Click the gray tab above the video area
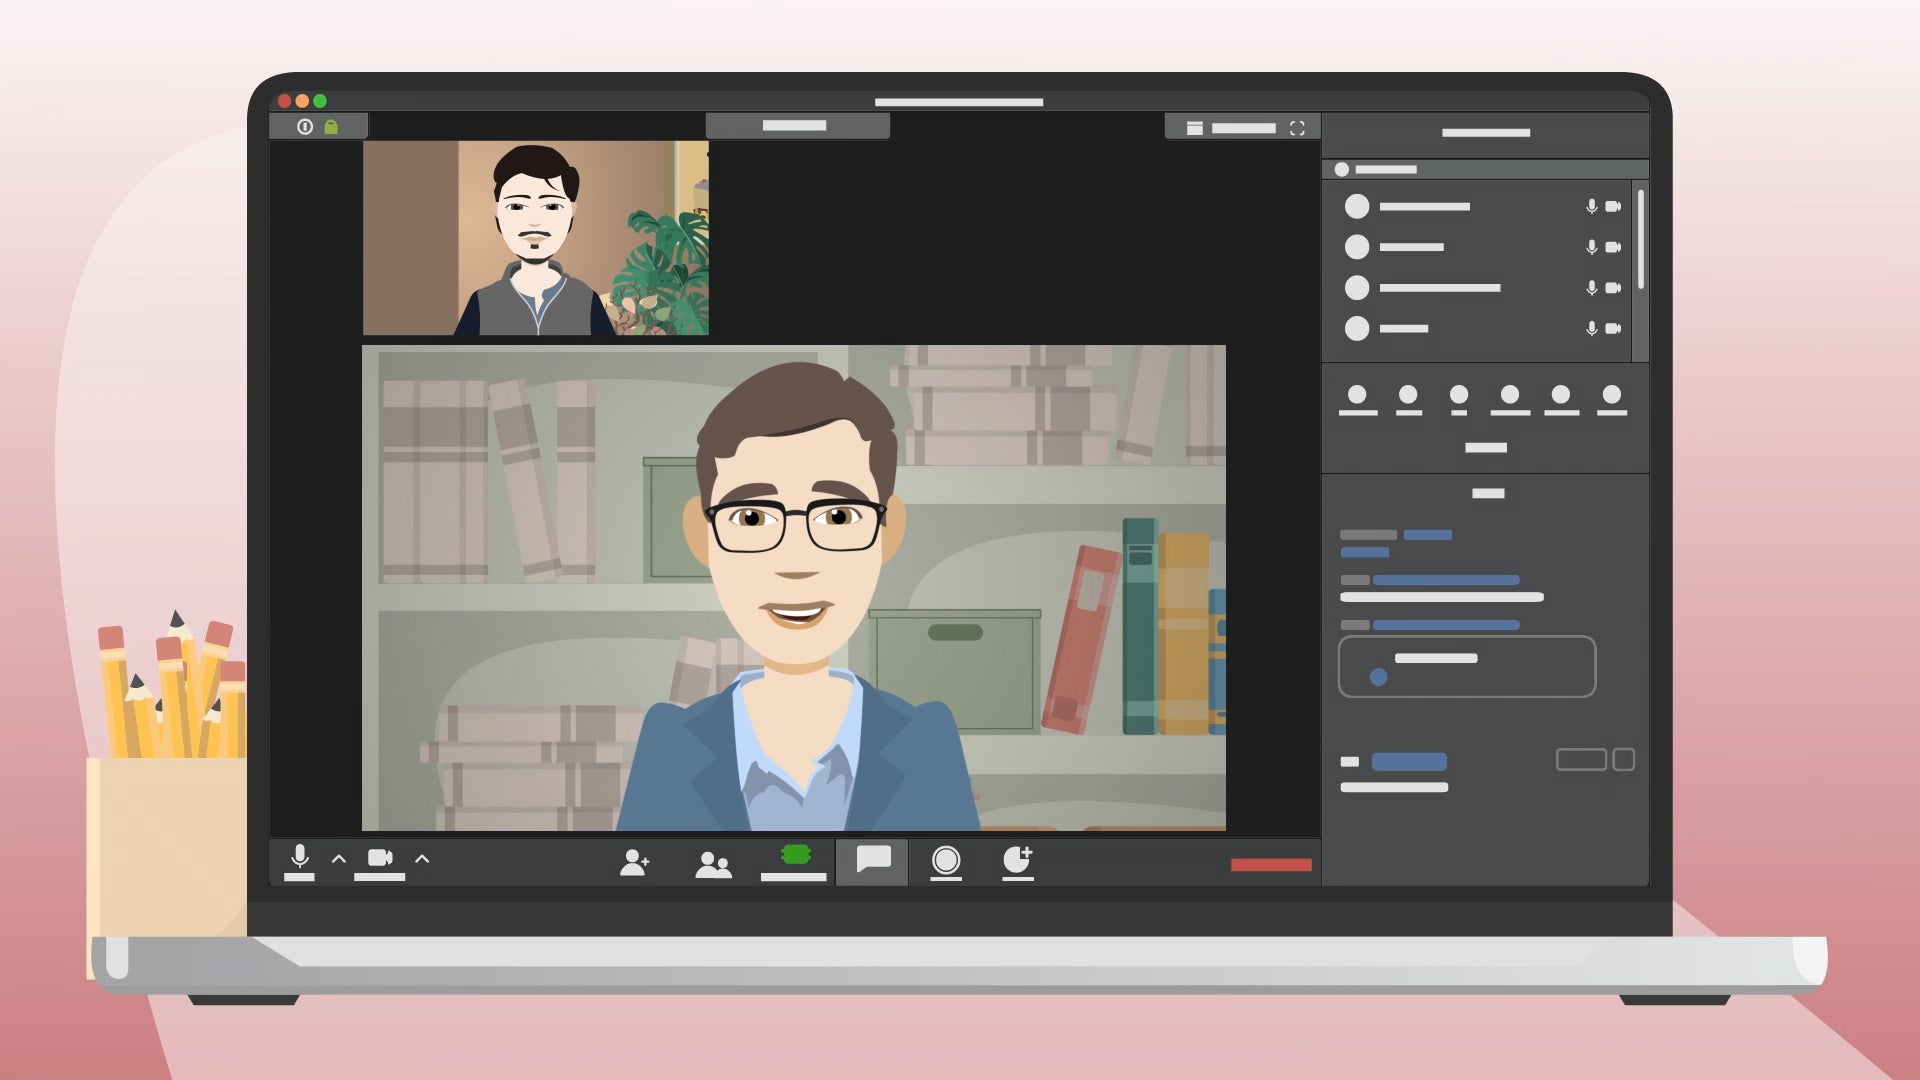 click(797, 126)
